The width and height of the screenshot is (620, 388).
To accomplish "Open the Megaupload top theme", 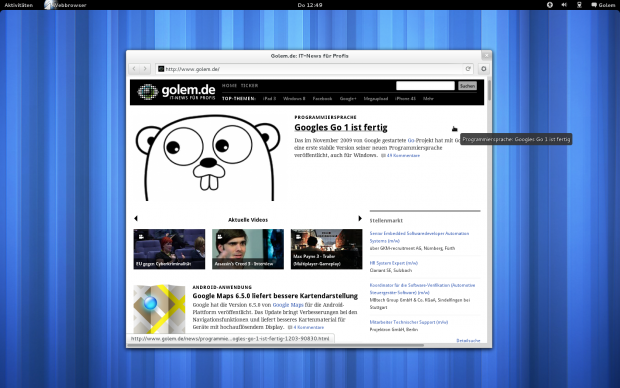I will click(376, 98).
